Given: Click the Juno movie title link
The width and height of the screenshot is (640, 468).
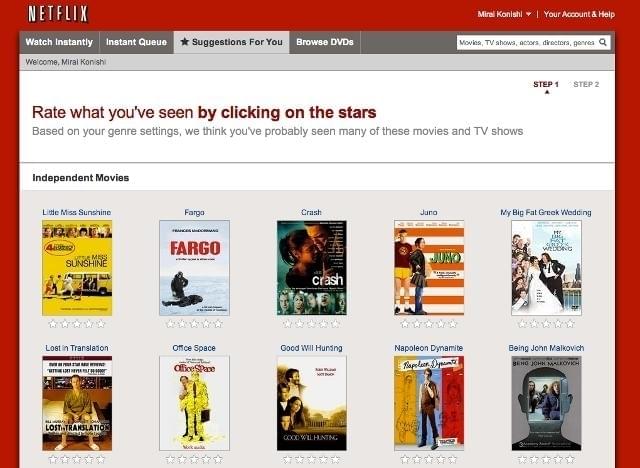Looking at the screenshot, I should tap(428, 212).
